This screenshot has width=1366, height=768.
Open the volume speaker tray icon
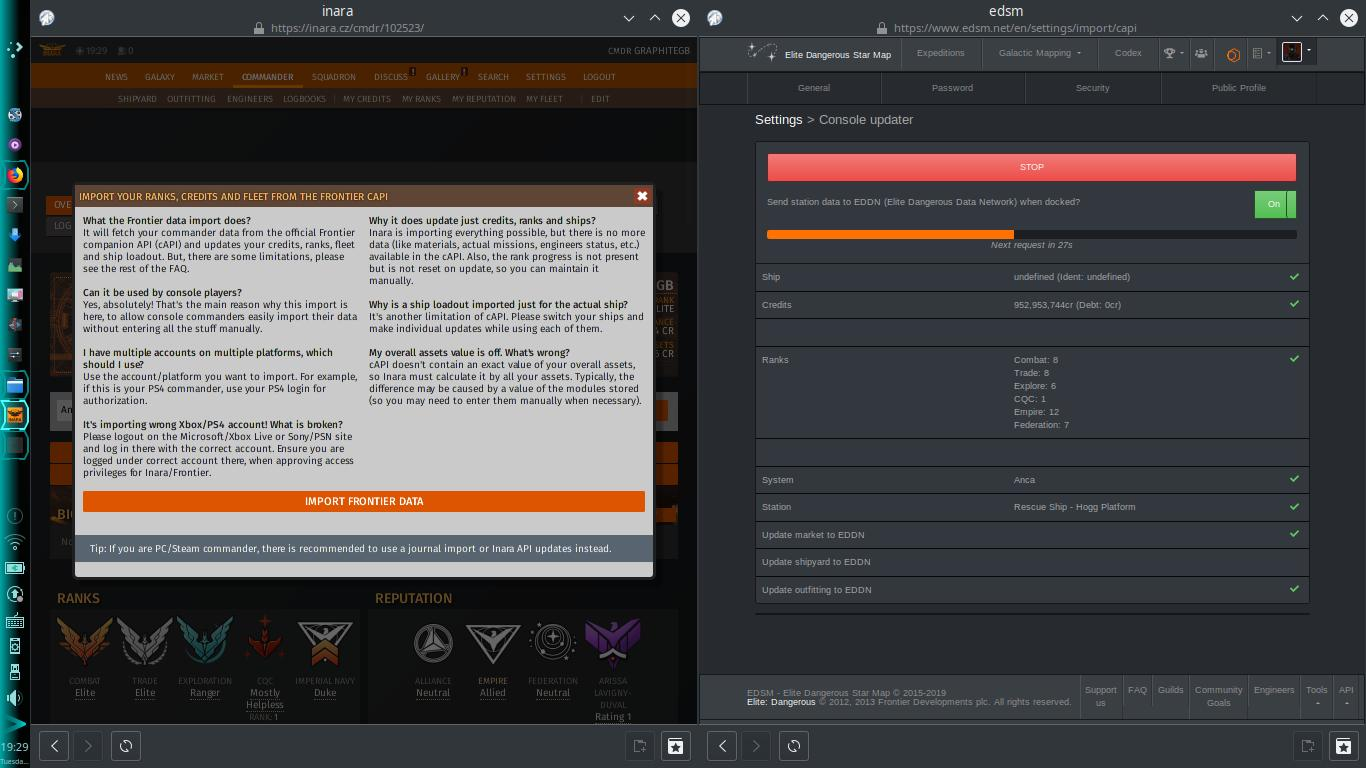click(x=15, y=697)
